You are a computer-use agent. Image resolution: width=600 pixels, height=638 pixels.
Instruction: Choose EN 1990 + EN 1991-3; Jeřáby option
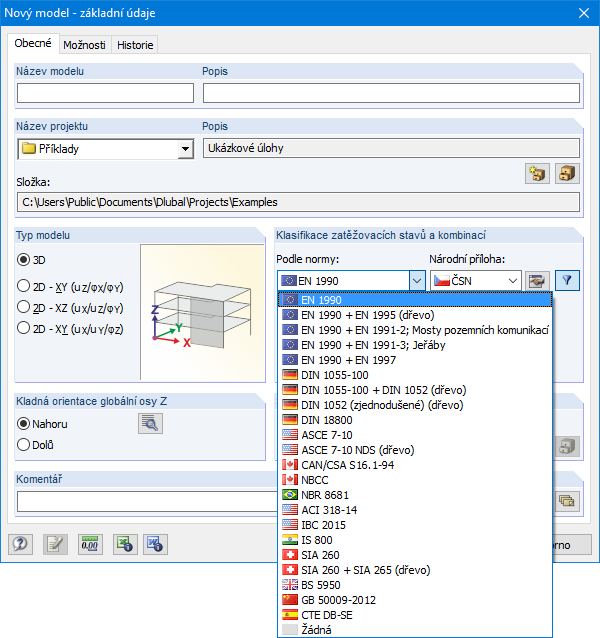pyautogui.click(x=415, y=345)
